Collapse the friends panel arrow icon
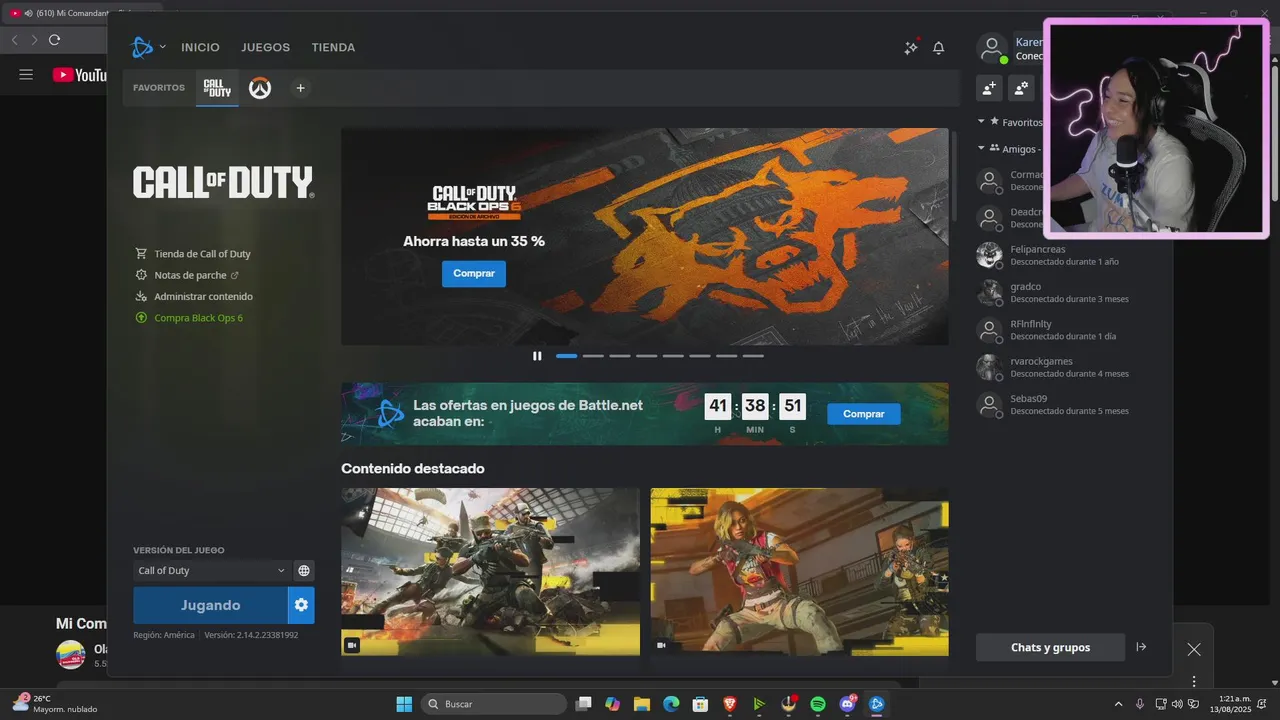This screenshot has width=1280, height=720. point(1141,647)
